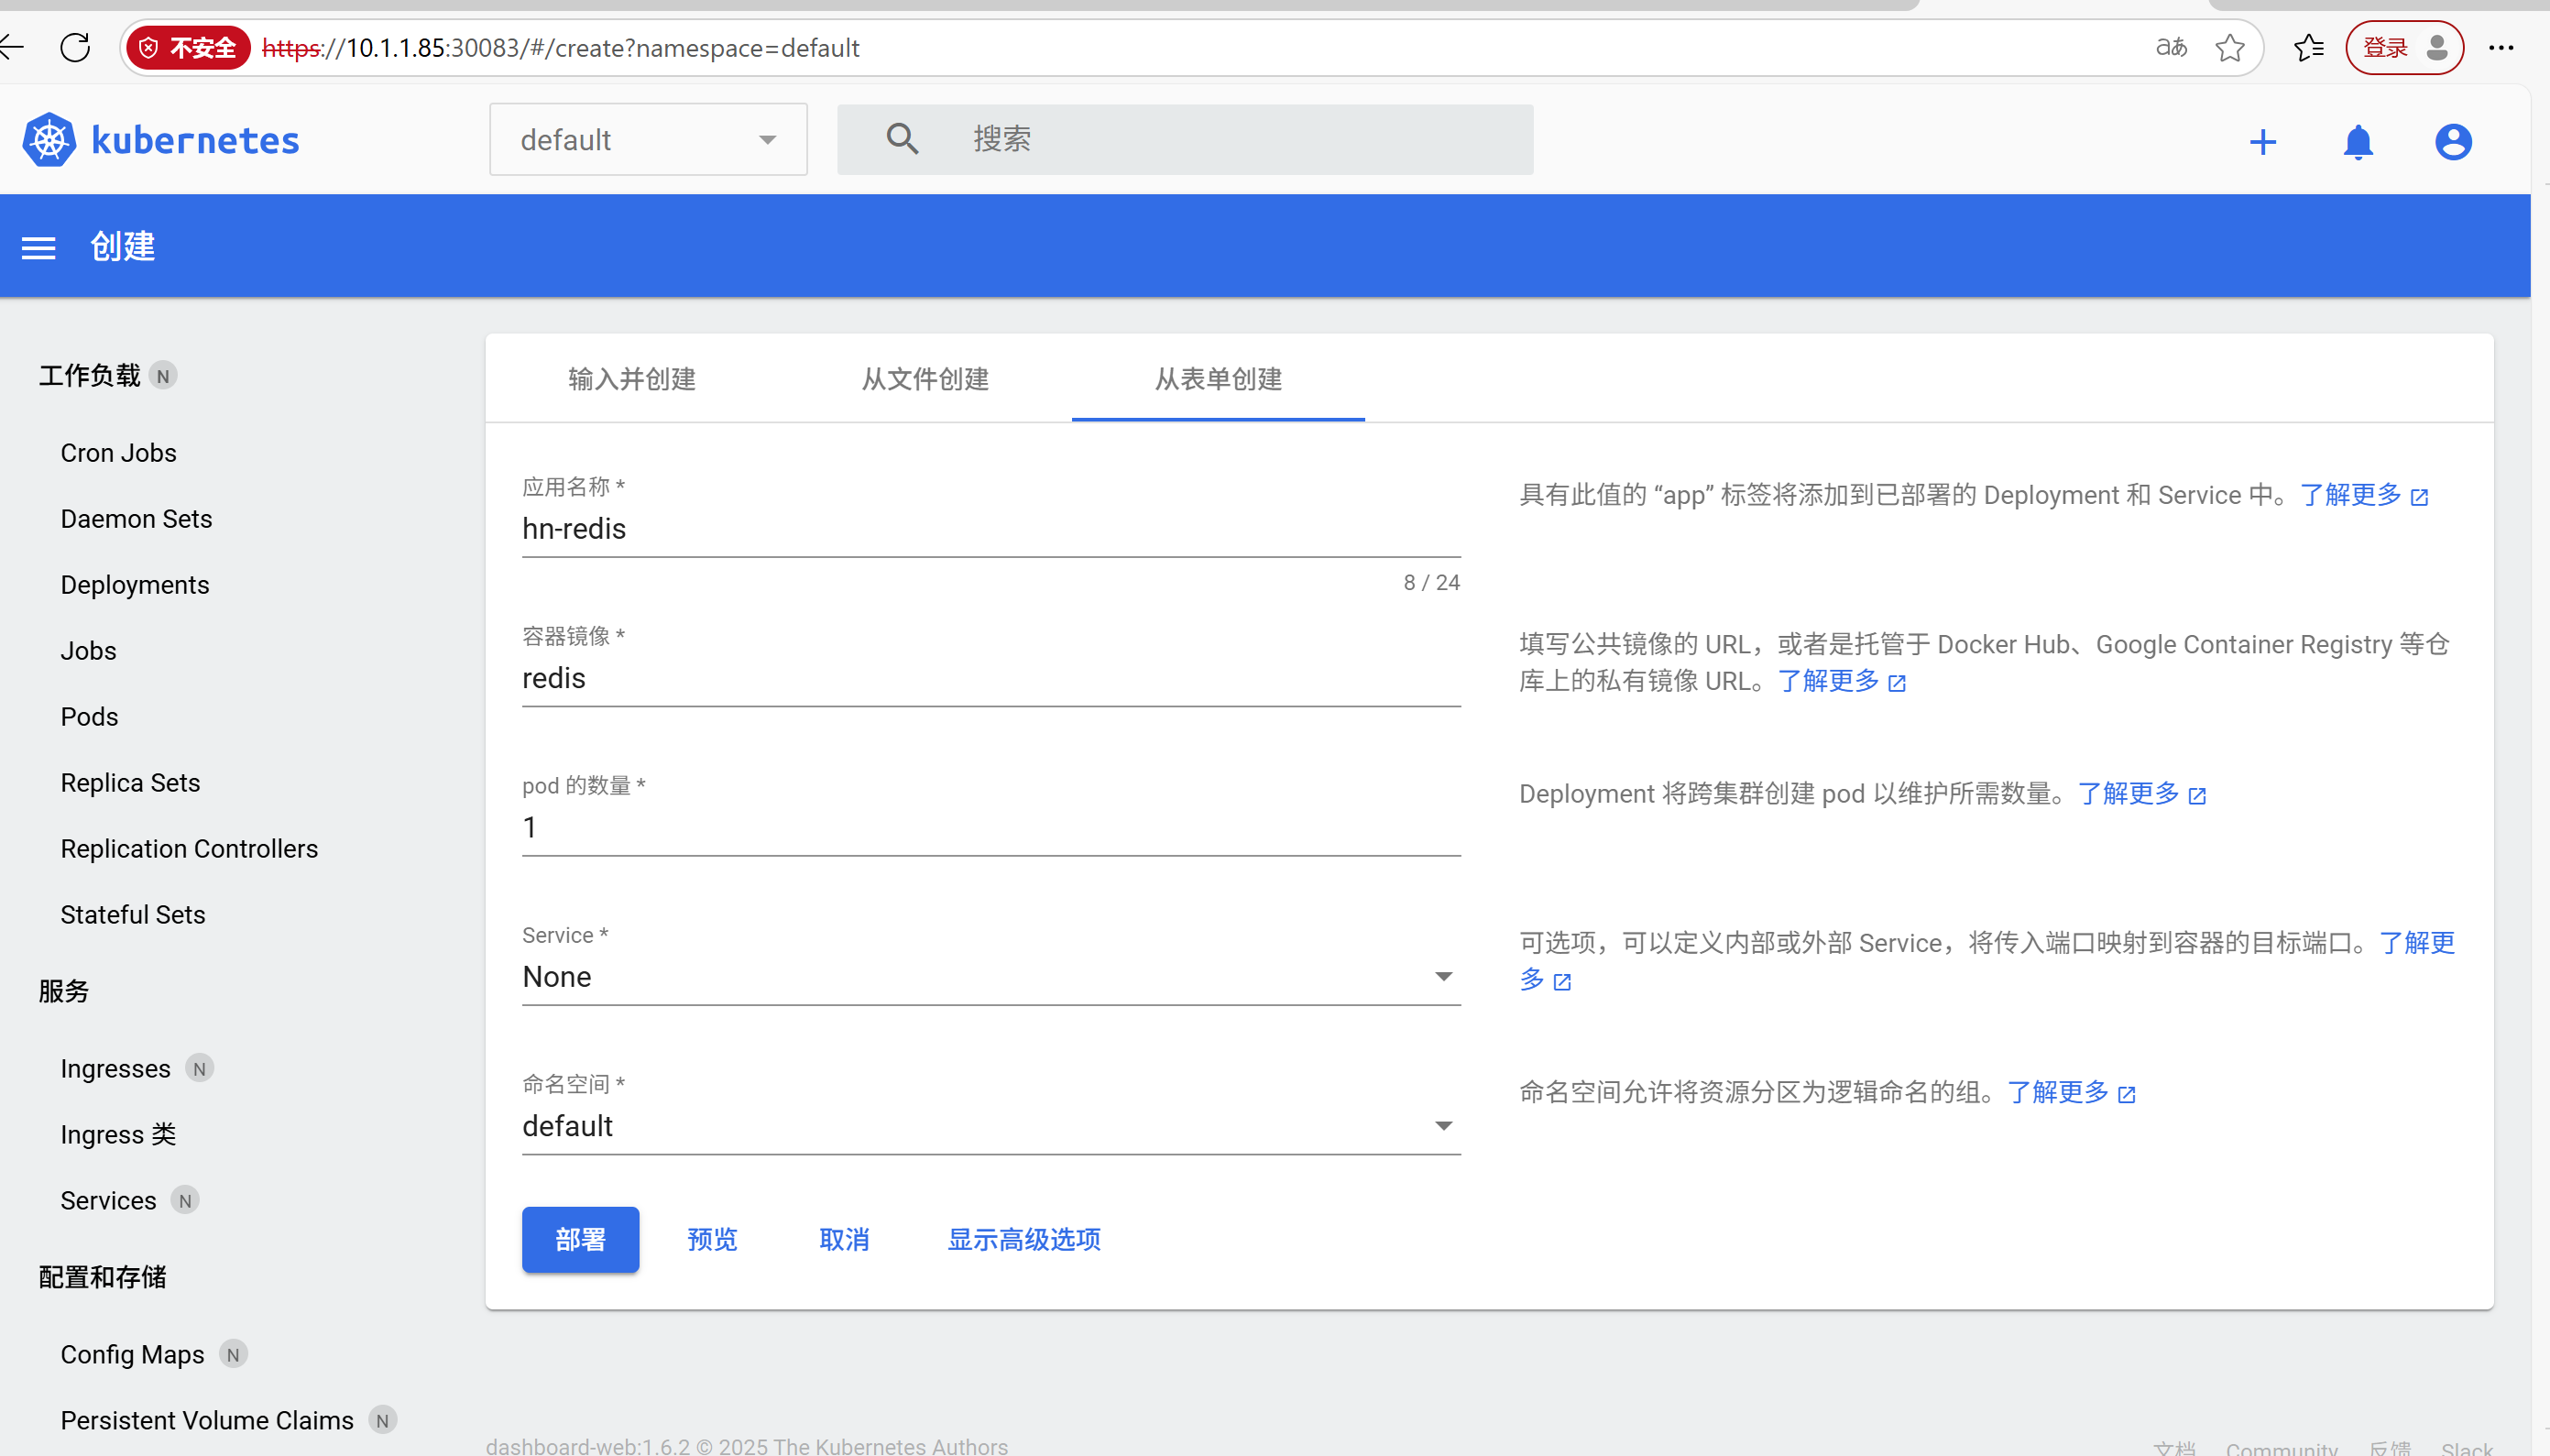Open browser settings three-dot menu
The image size is (2550, 1456).
(x=2500, y=47)
